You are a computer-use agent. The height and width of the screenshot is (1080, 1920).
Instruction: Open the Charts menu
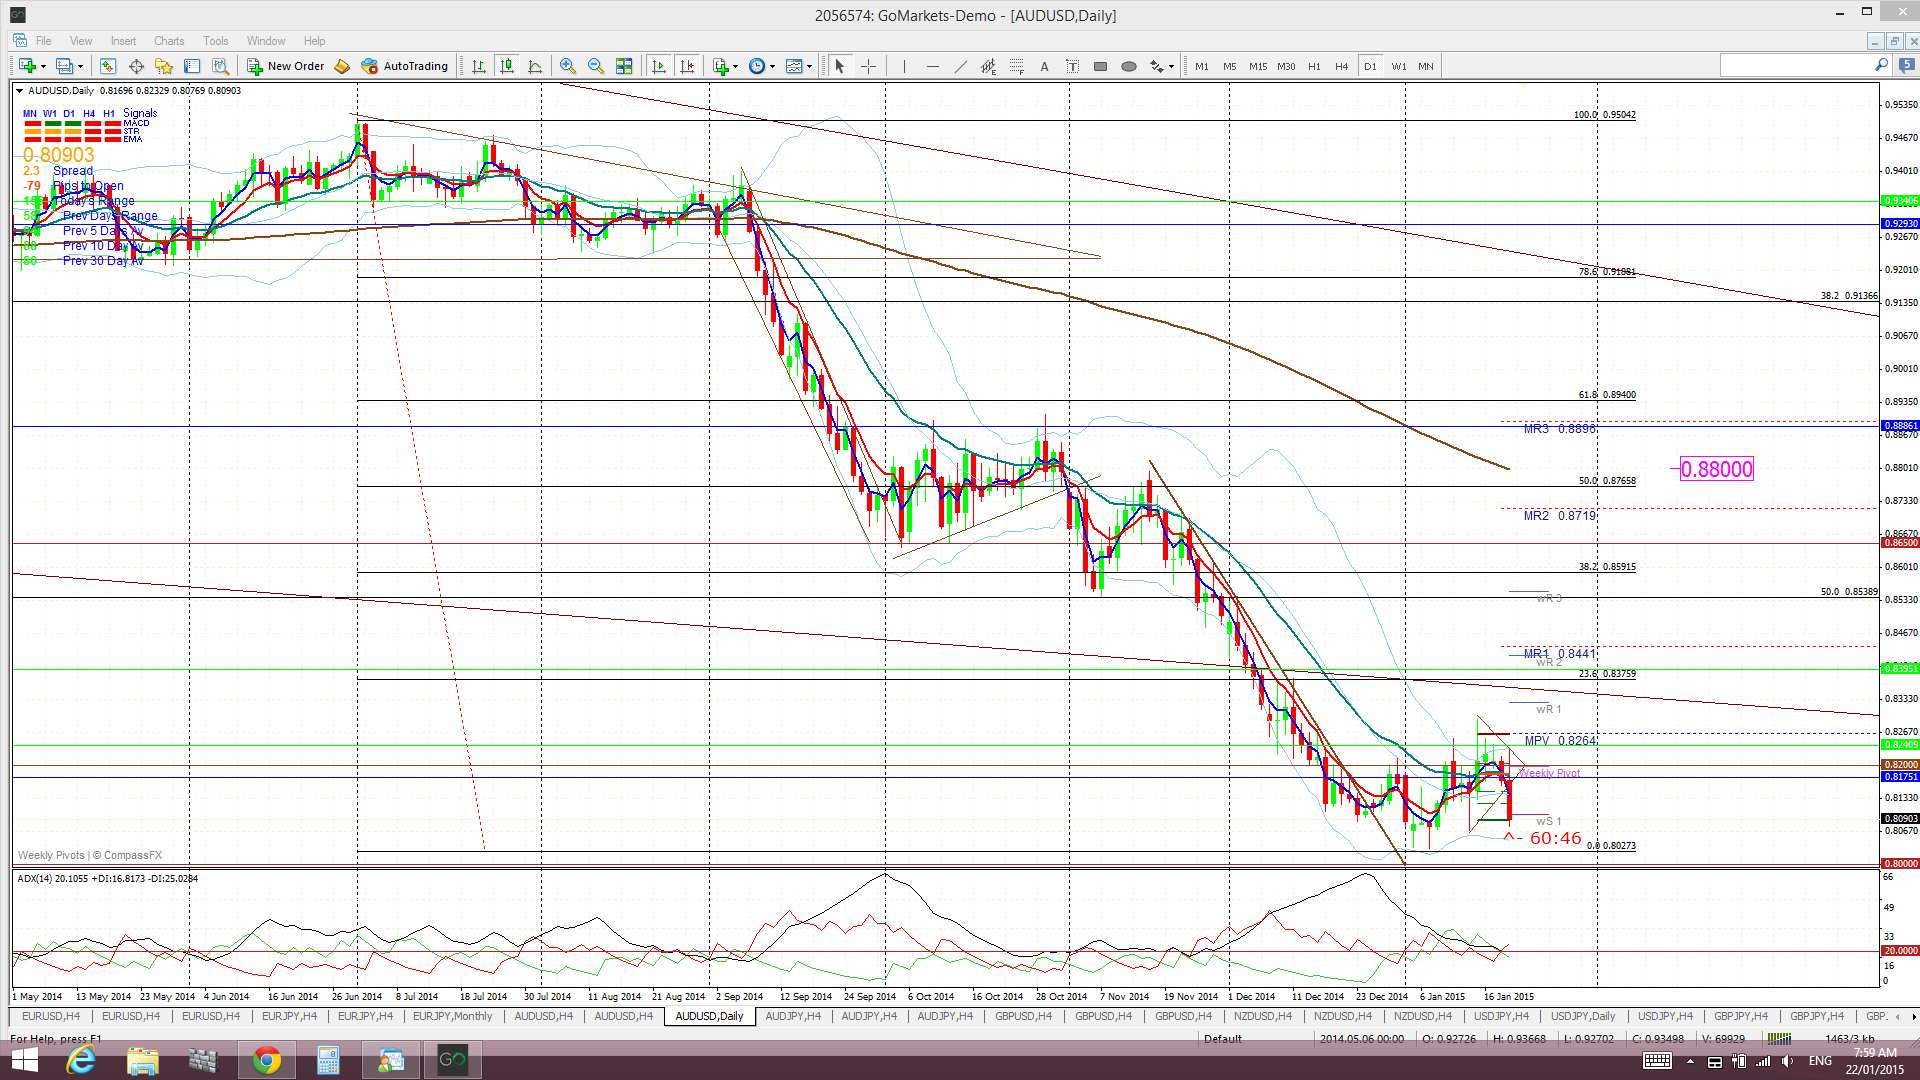tap(168, 41)
